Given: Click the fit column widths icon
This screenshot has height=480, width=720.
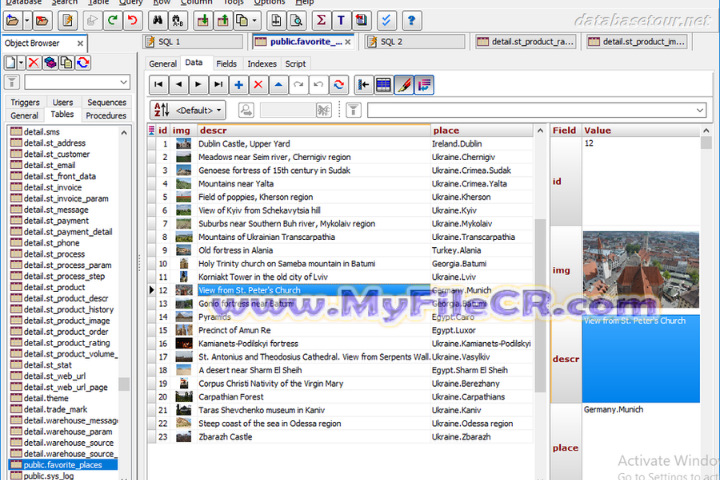Looking at the screenshot, I should click(363, 85).
